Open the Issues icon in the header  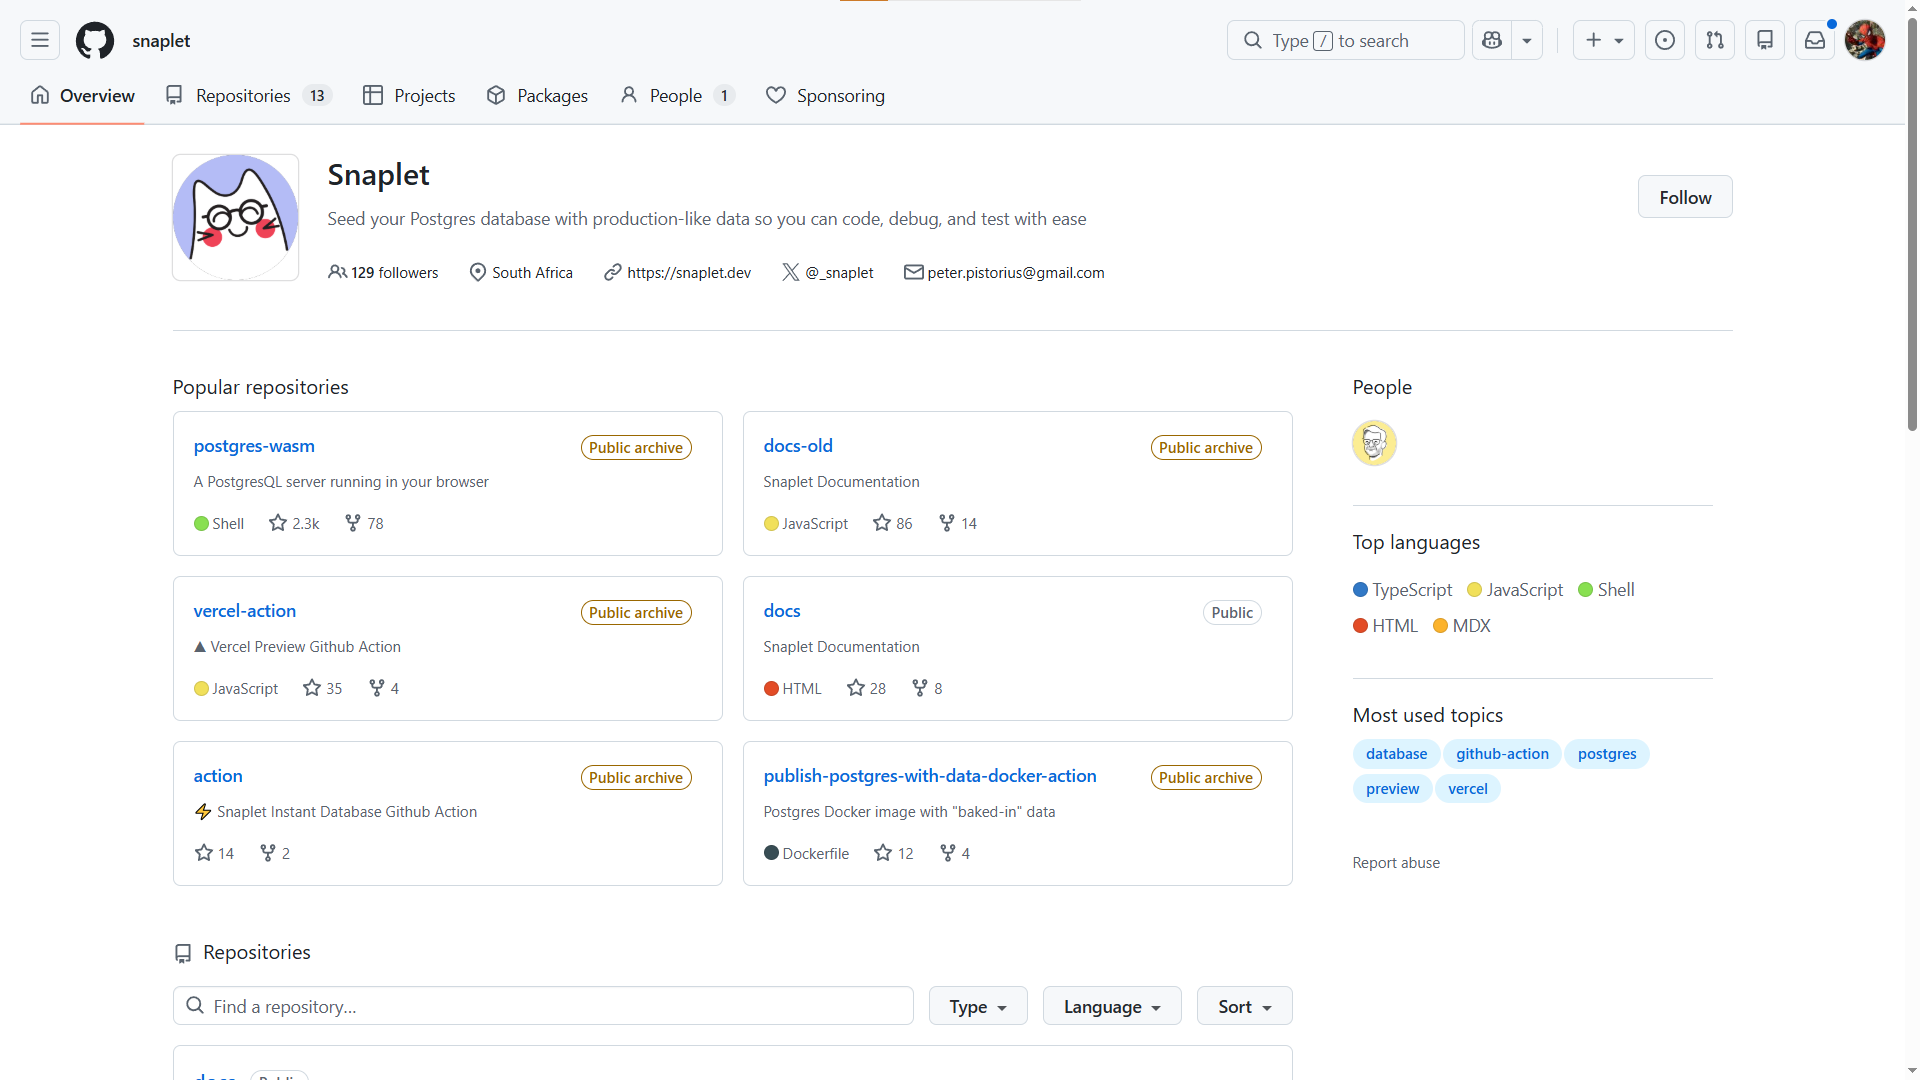point(1665,40)
